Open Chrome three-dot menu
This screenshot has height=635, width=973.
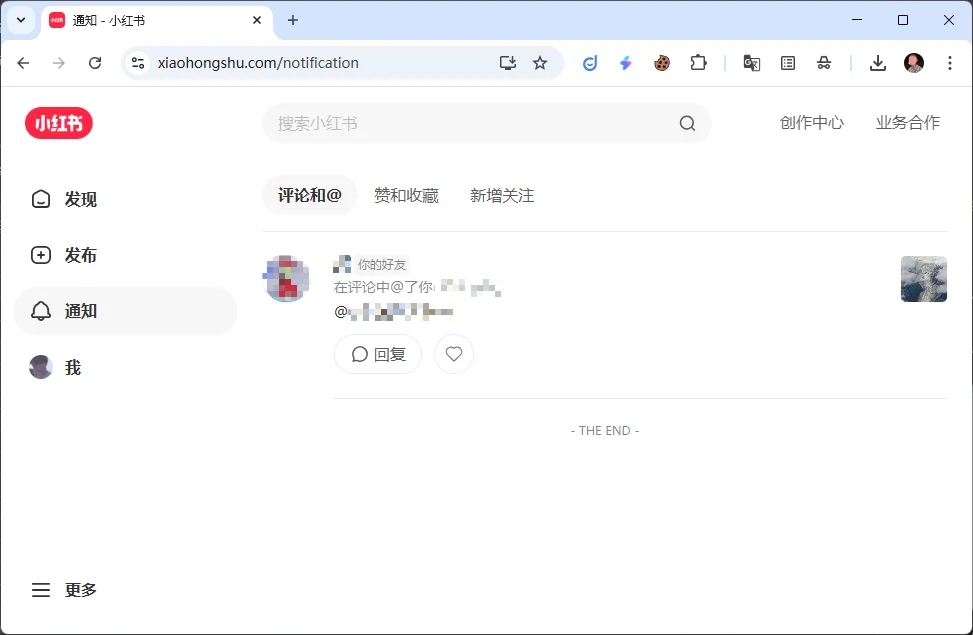coord(949,63)
